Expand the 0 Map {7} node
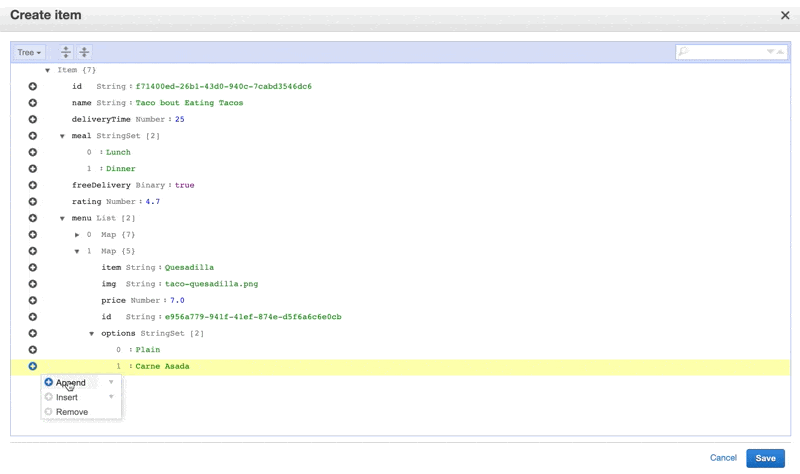The width and height of the screenshot is (800, 474). pos(77,235)
